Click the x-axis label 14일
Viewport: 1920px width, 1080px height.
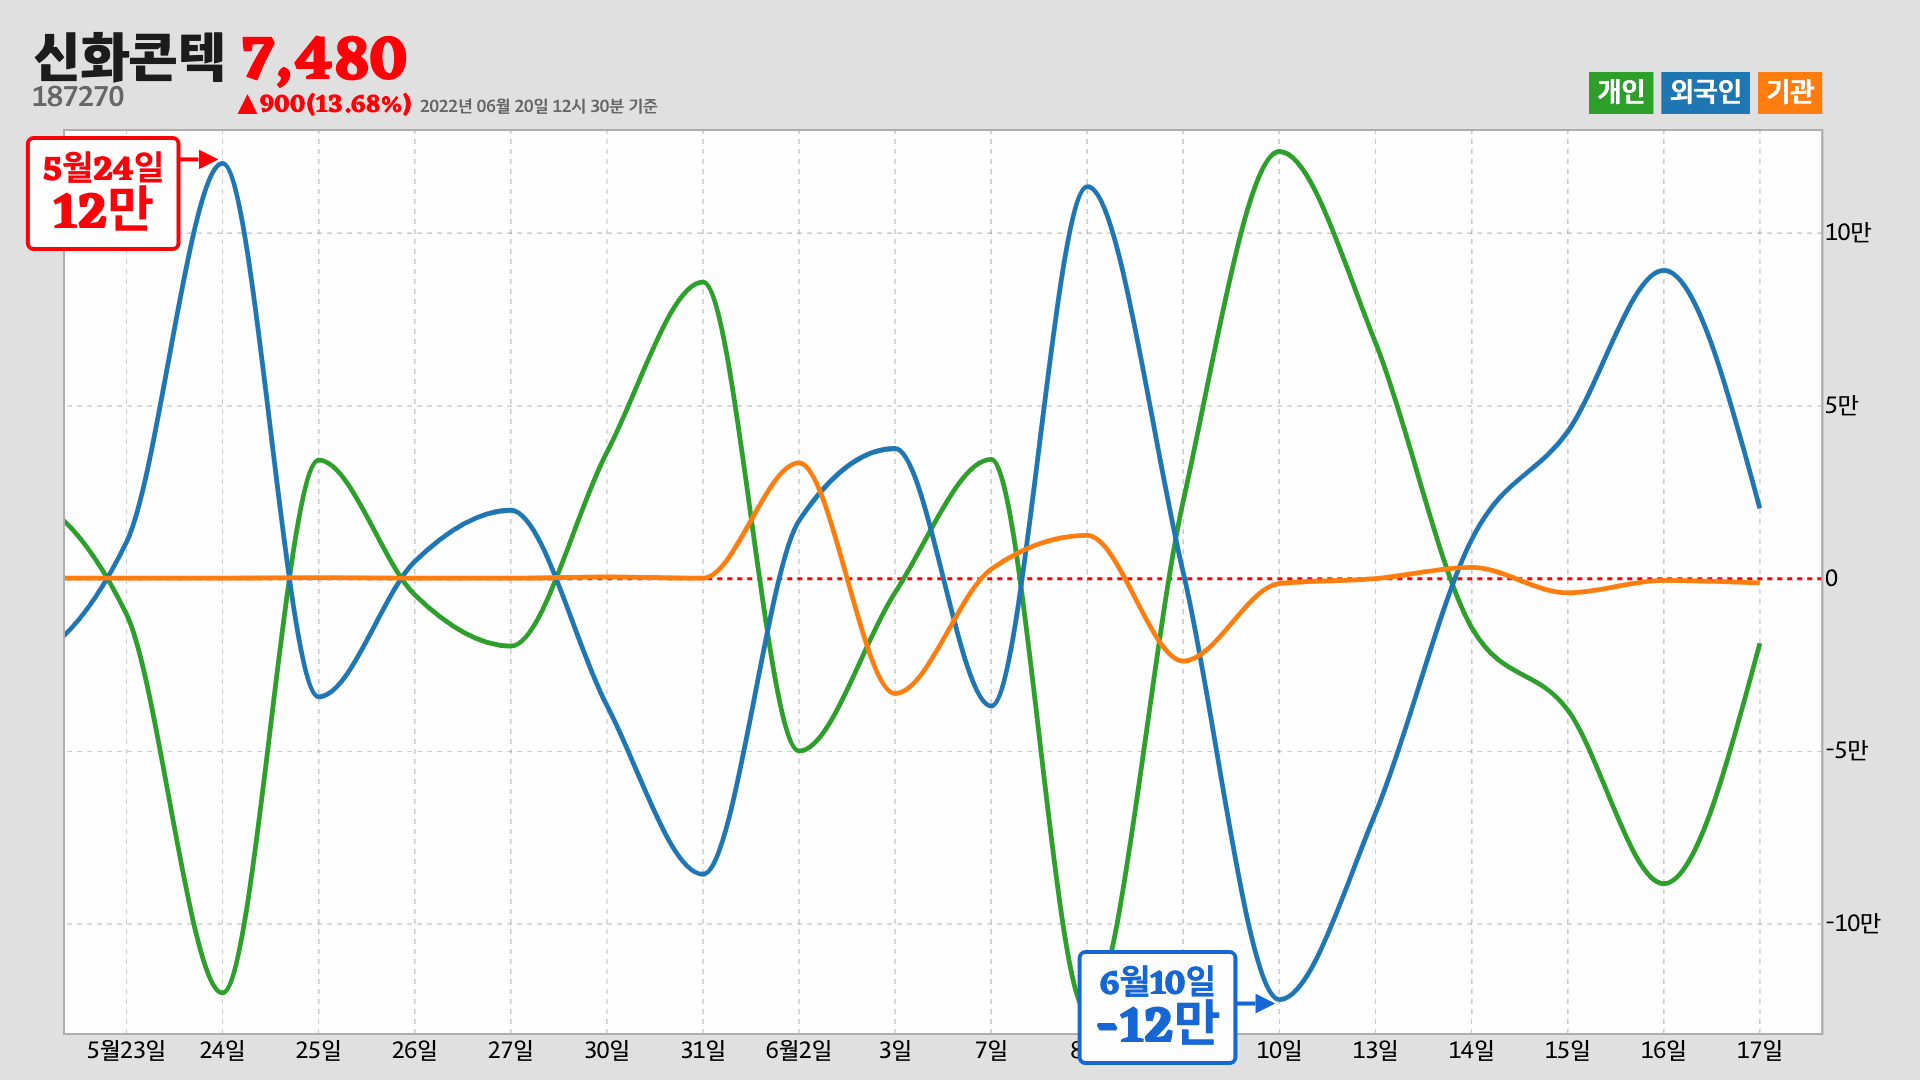(1471, 1050)
